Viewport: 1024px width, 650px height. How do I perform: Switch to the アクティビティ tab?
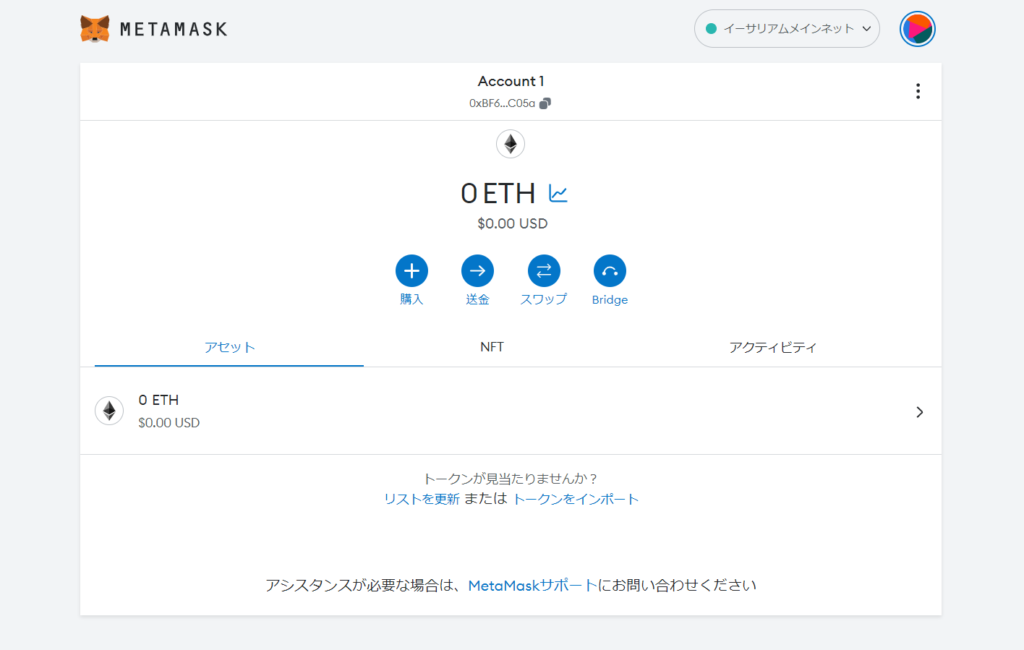[773, 347]
